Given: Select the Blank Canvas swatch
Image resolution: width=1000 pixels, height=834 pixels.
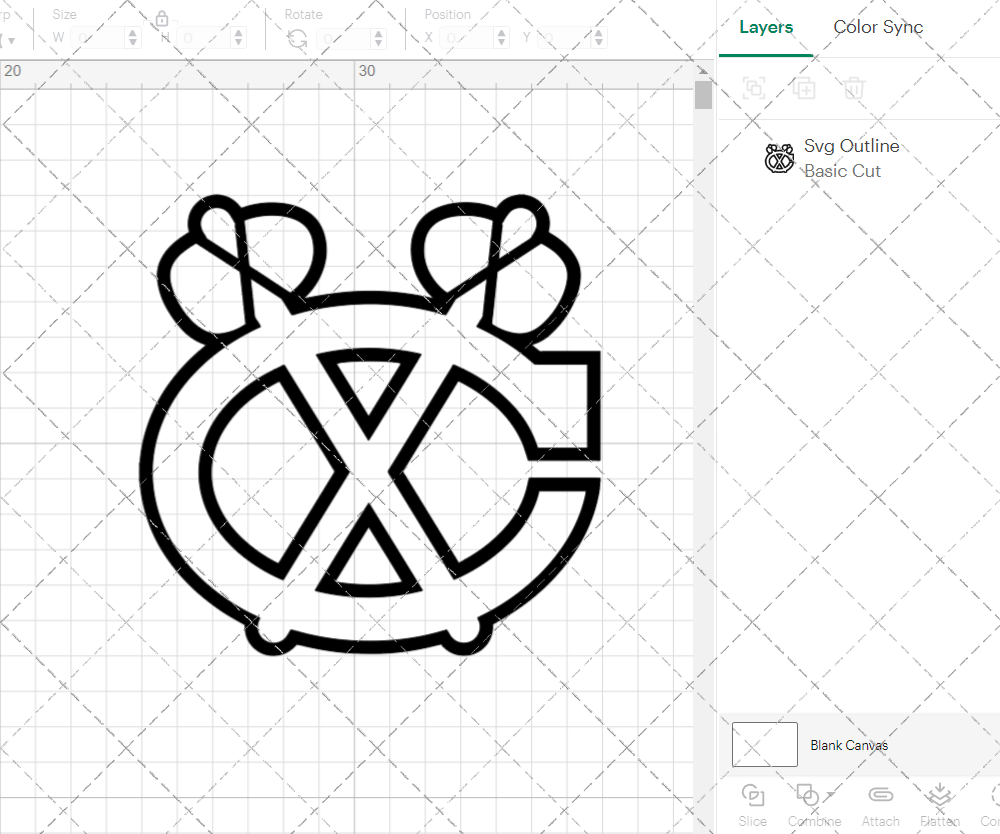Looking at the screenshot, I should [x=765, y=744].
